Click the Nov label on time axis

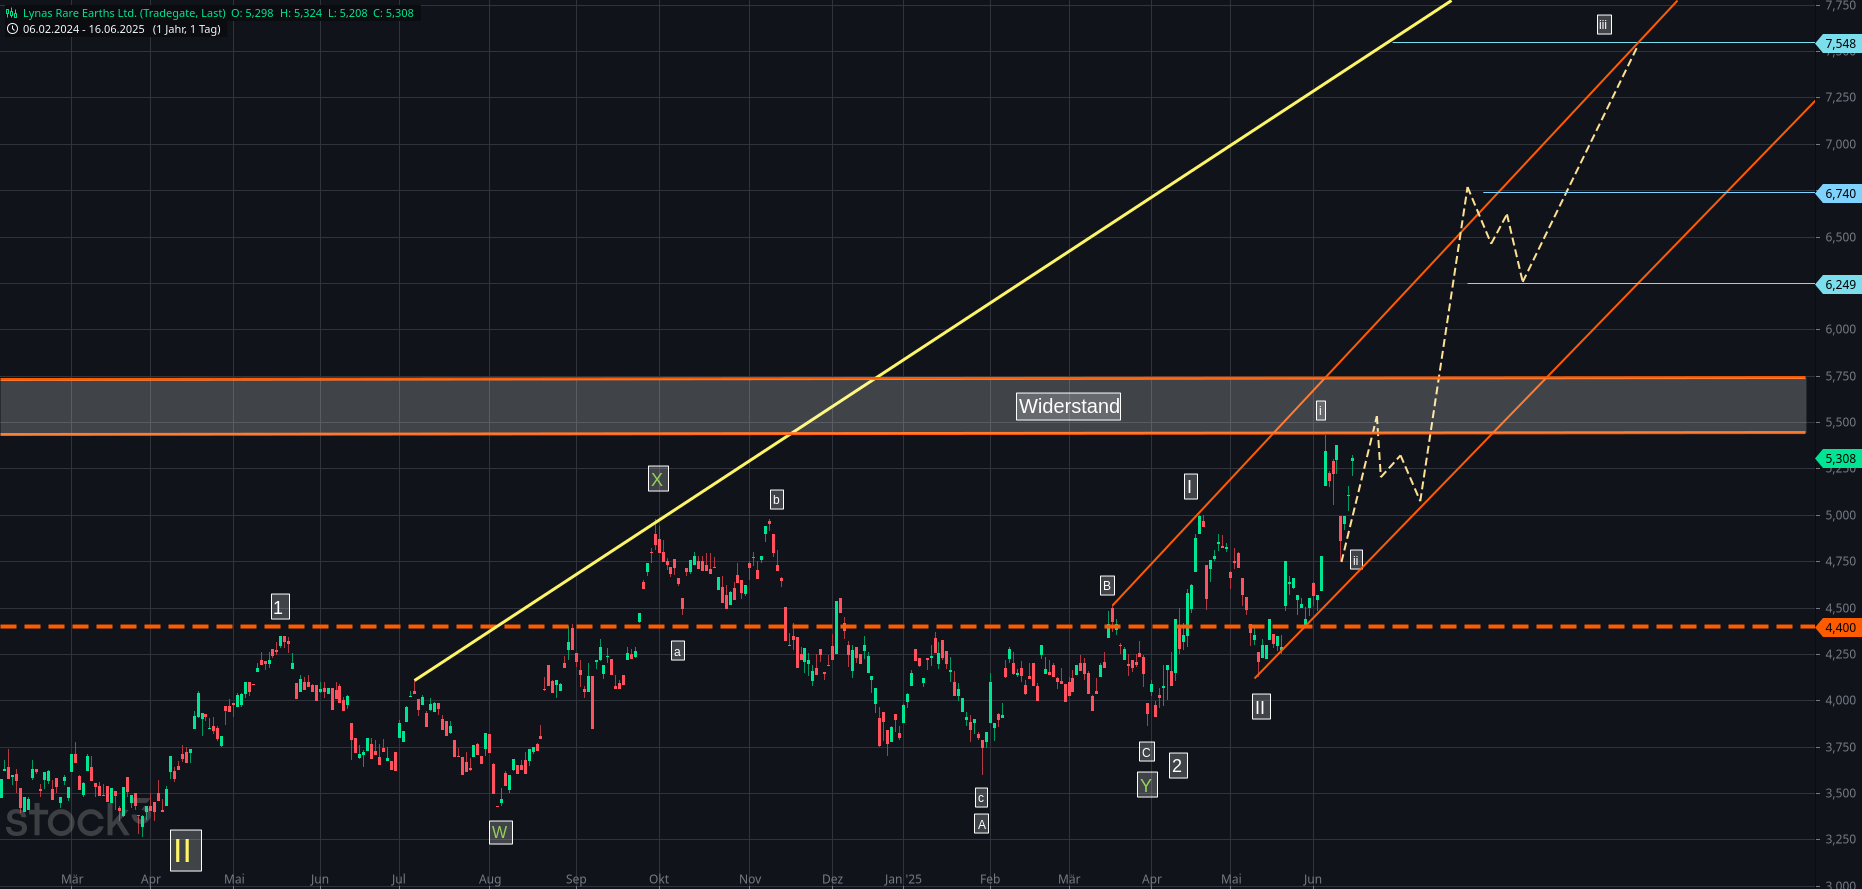(750, 879)
